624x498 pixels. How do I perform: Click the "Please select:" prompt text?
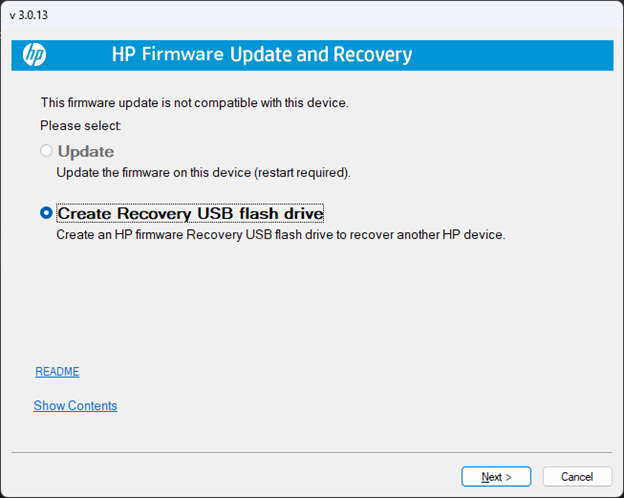81,126
